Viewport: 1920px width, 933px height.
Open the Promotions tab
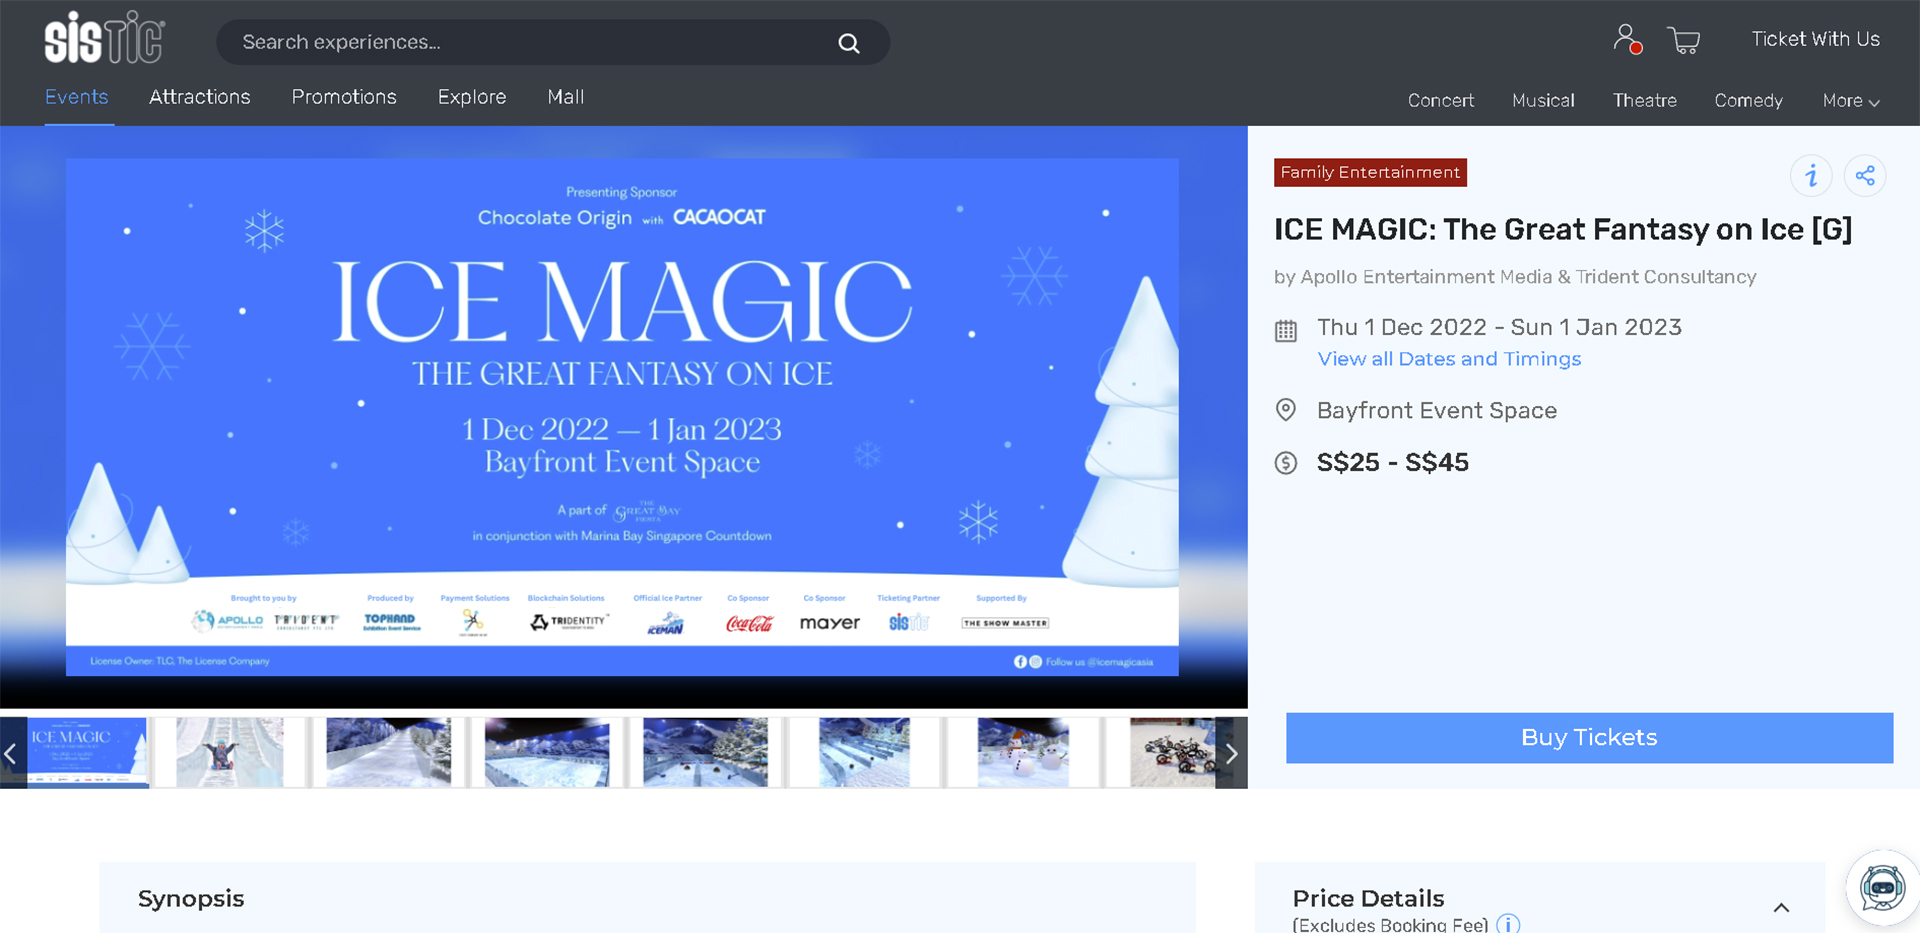(x=344, y=97)
